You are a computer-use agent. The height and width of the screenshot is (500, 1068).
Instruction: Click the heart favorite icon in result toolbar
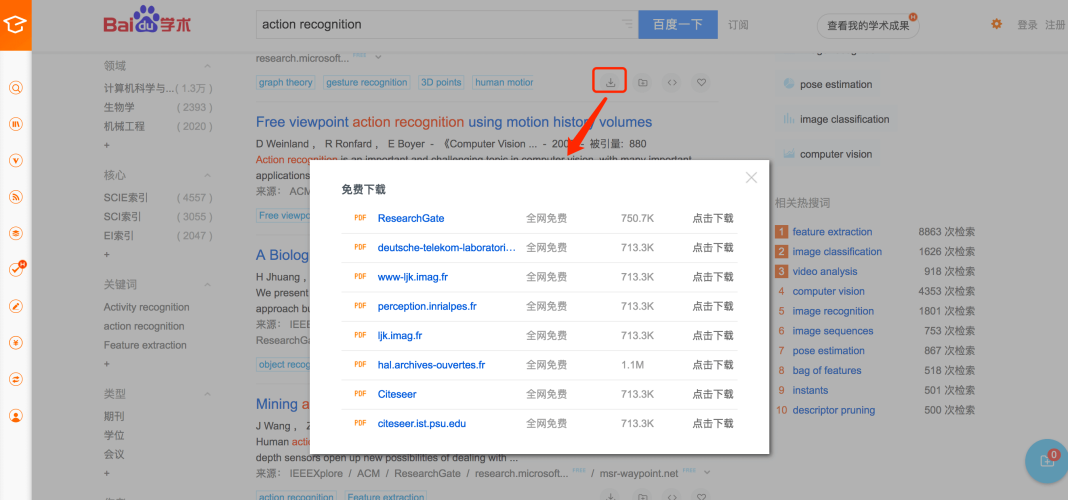702,83
